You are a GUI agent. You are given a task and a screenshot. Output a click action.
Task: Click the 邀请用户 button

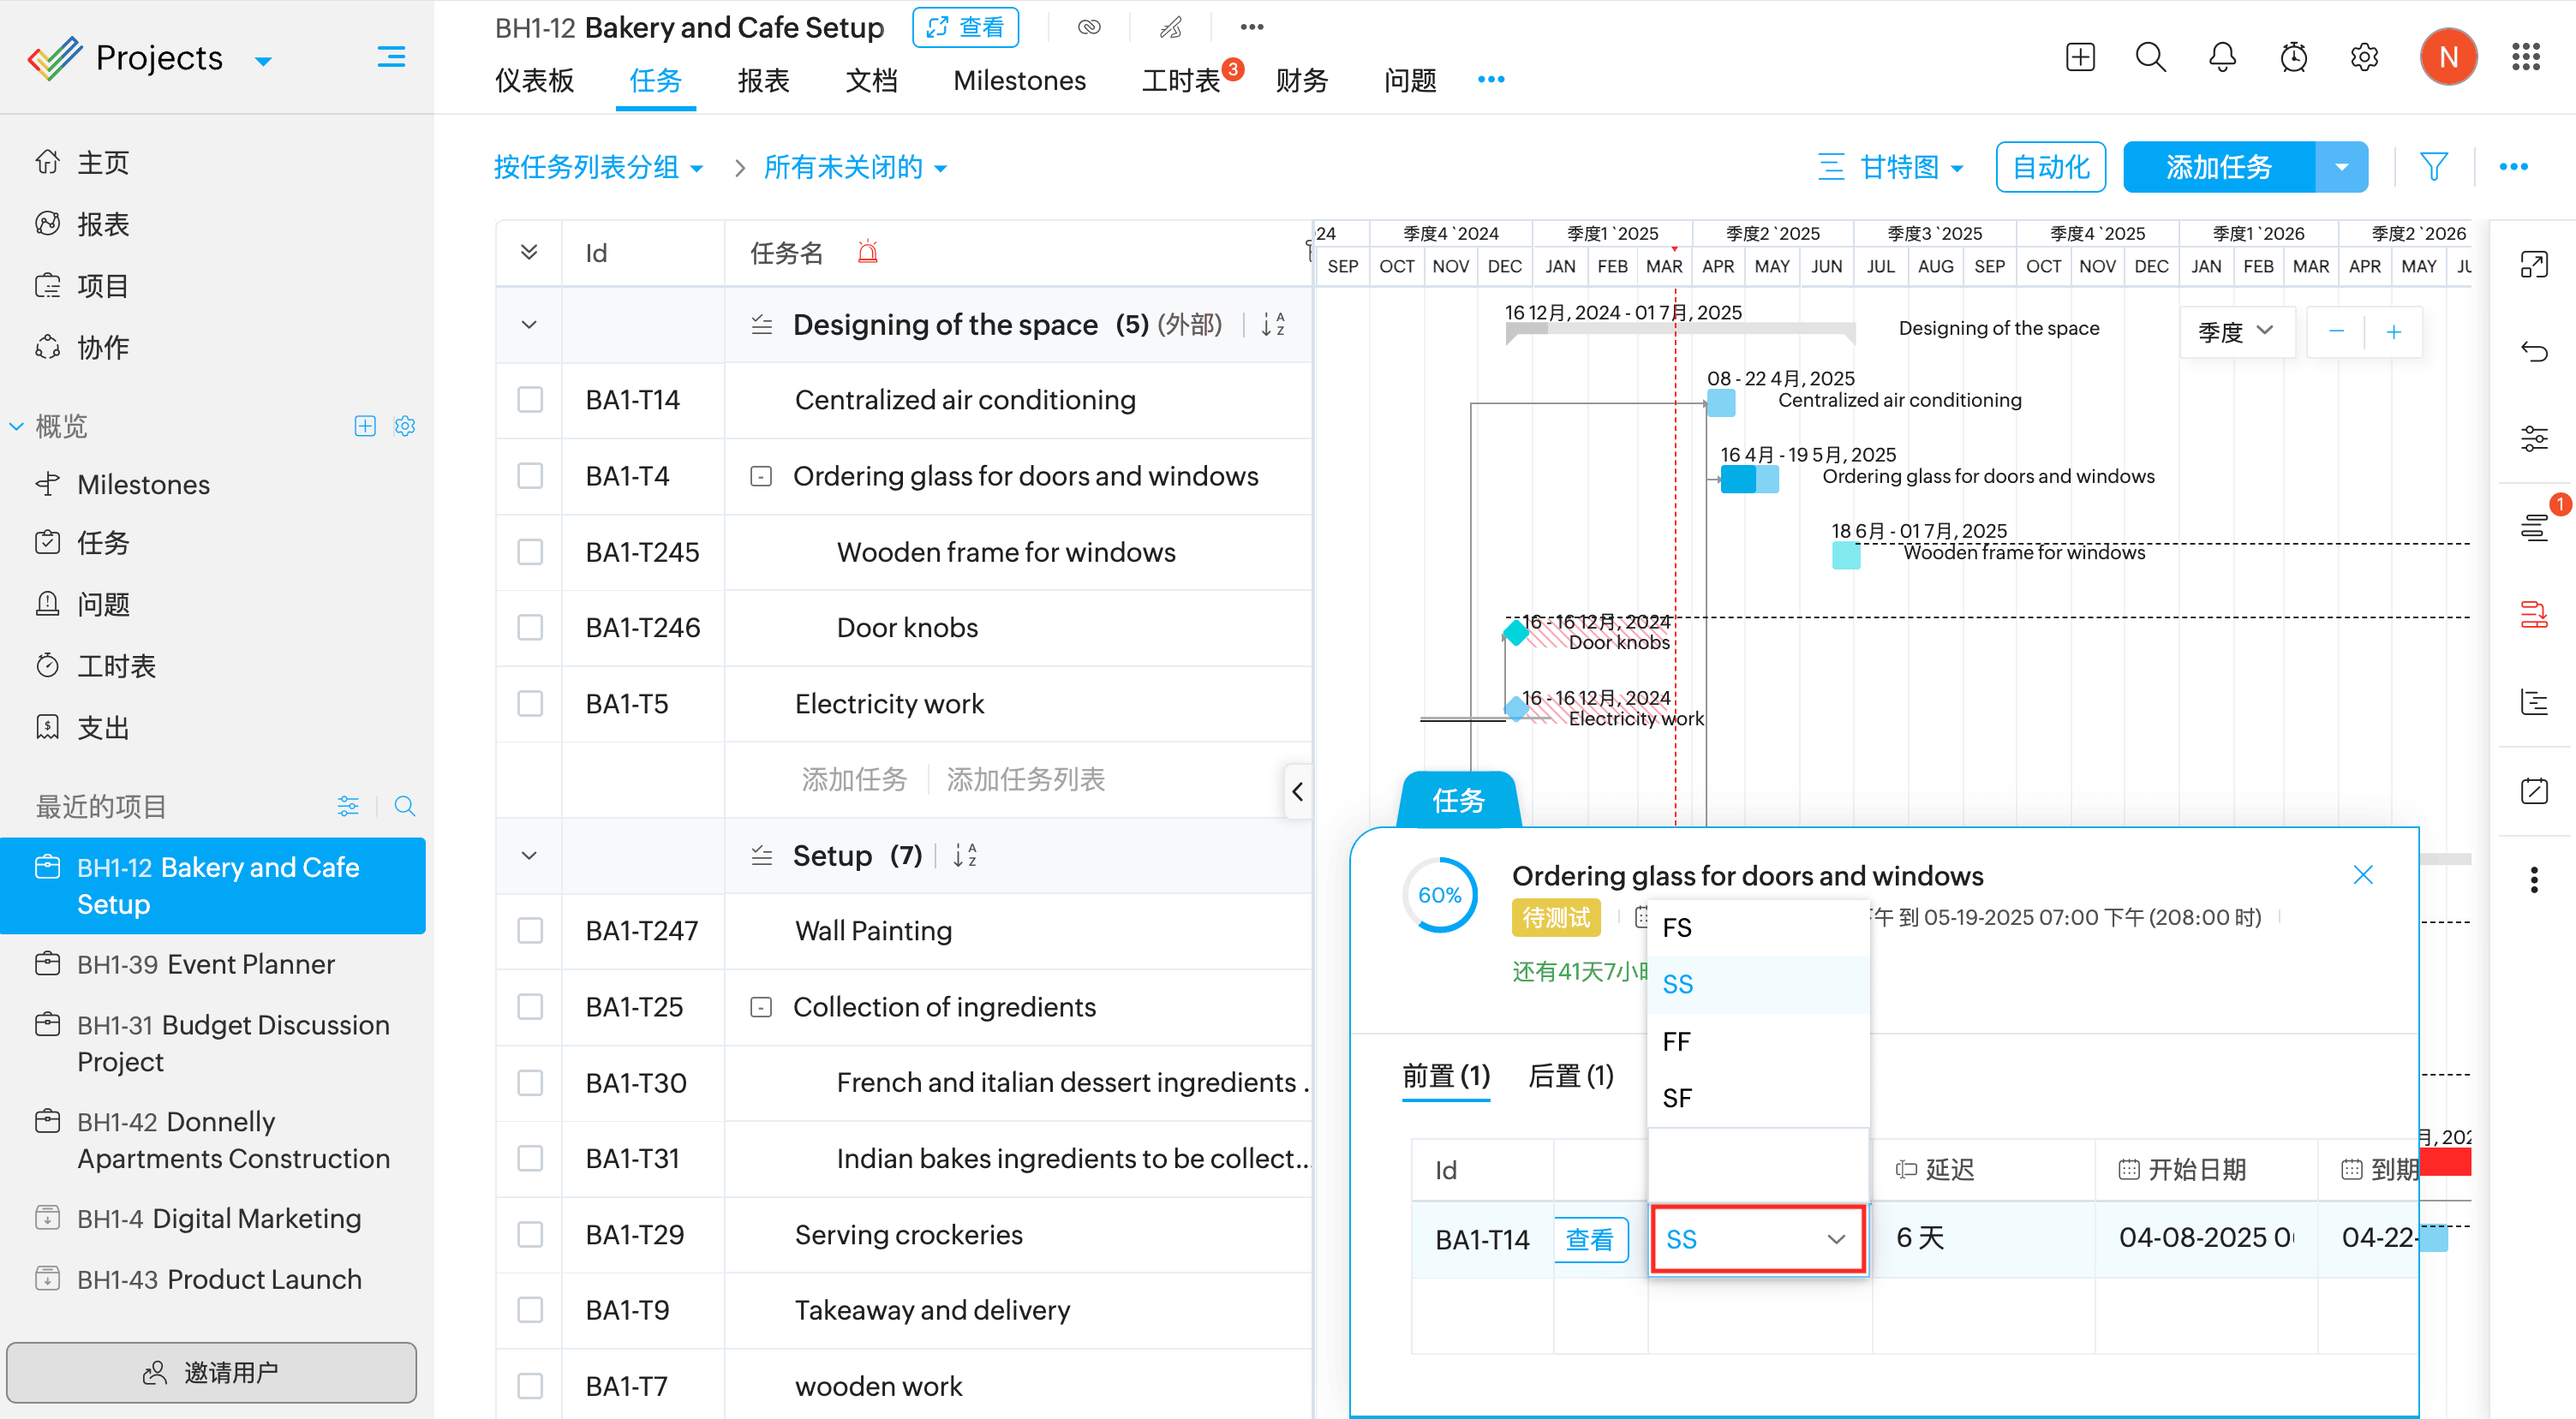pos(212,1372)
